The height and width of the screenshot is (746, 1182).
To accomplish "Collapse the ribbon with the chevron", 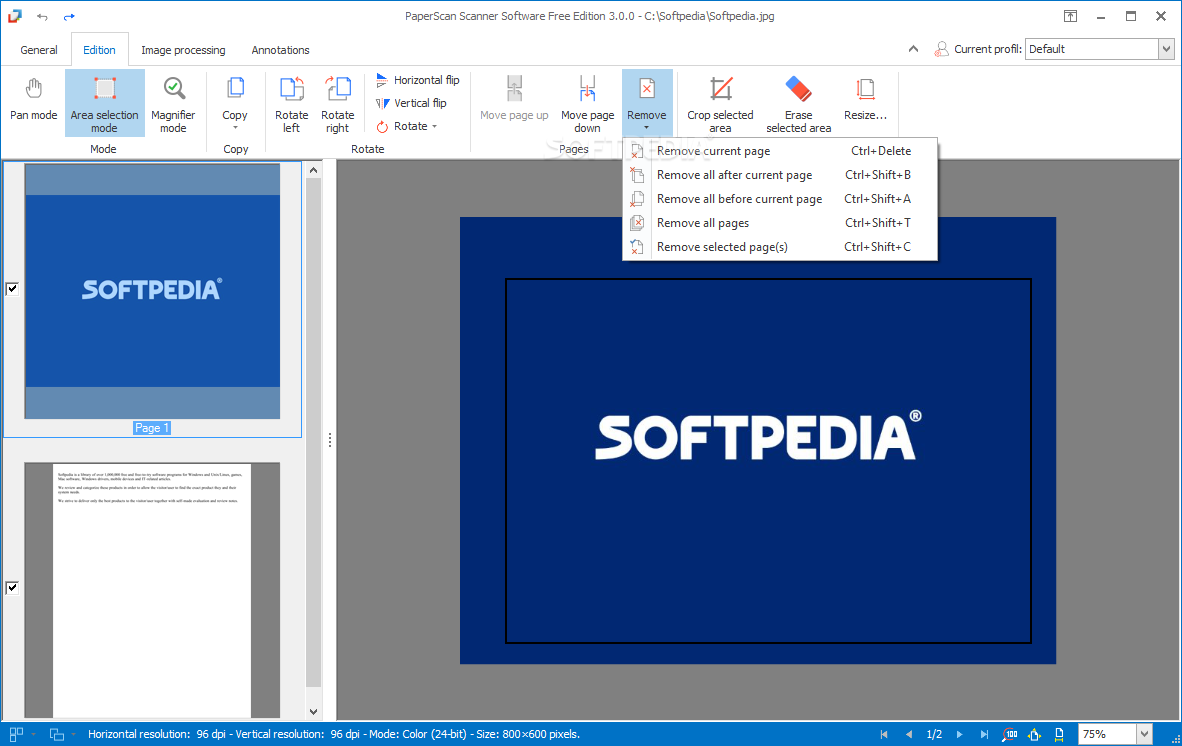I will coord(913,49).
